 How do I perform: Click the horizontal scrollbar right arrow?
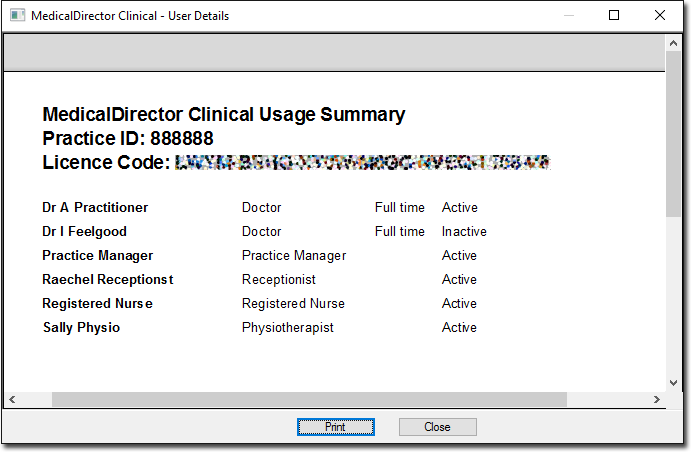(657, 400)
